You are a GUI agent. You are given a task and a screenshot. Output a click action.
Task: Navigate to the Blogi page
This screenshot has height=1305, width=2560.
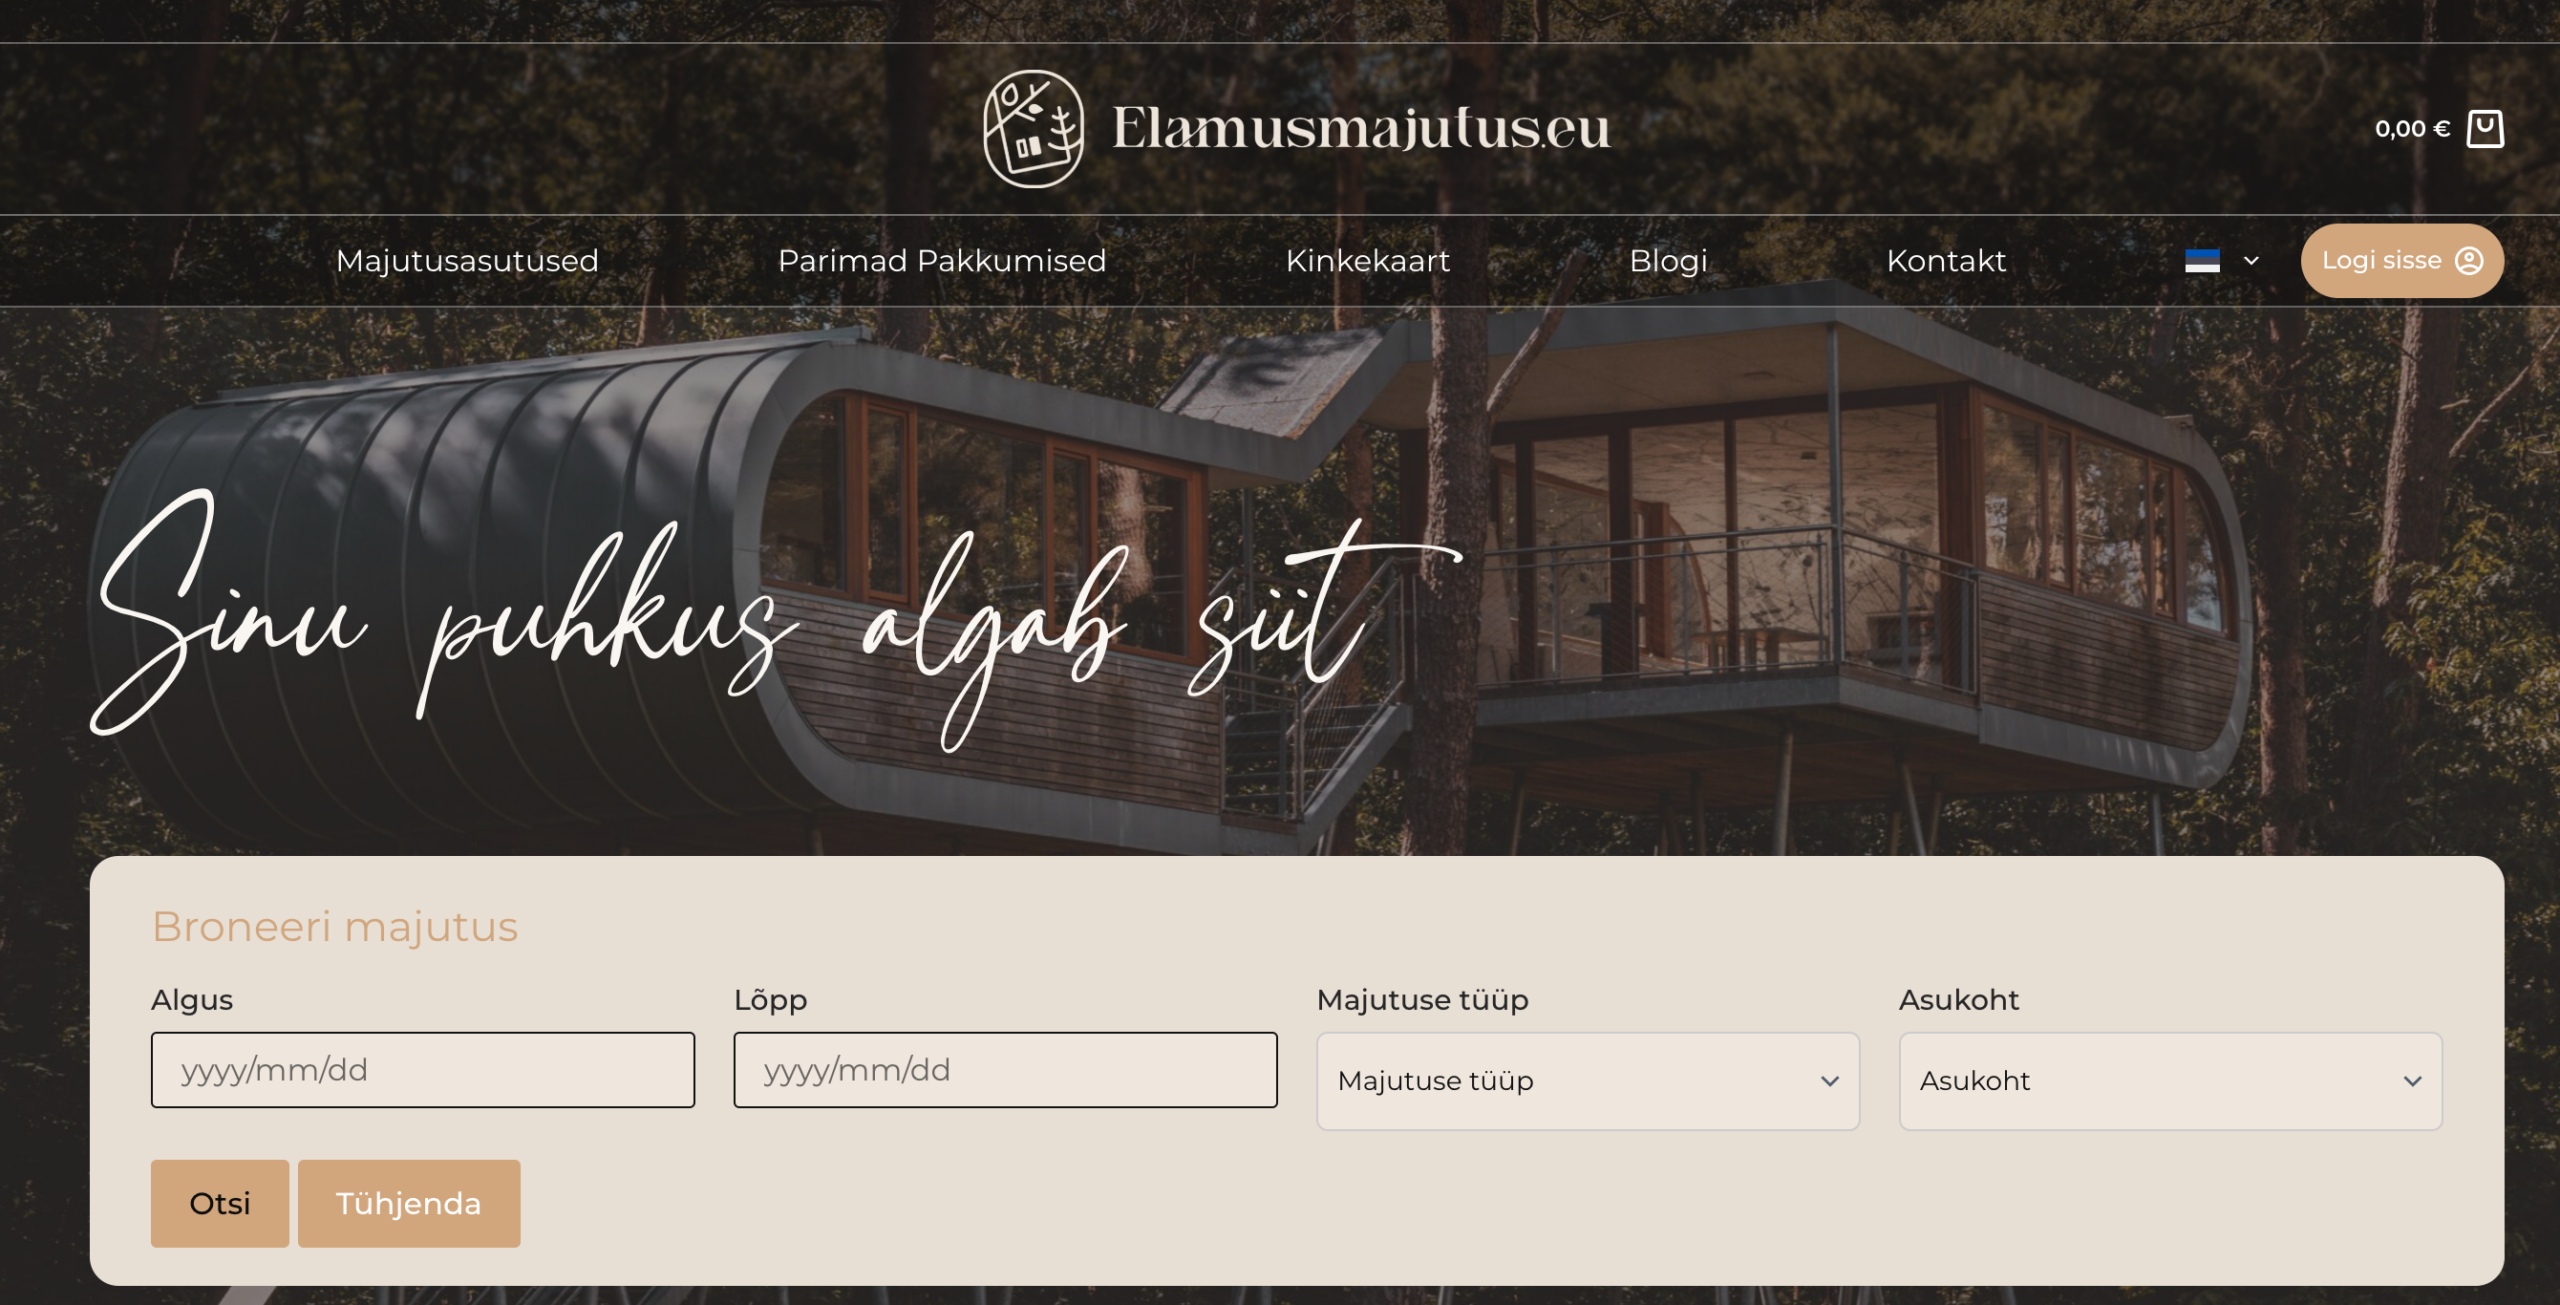point(1668,261)
